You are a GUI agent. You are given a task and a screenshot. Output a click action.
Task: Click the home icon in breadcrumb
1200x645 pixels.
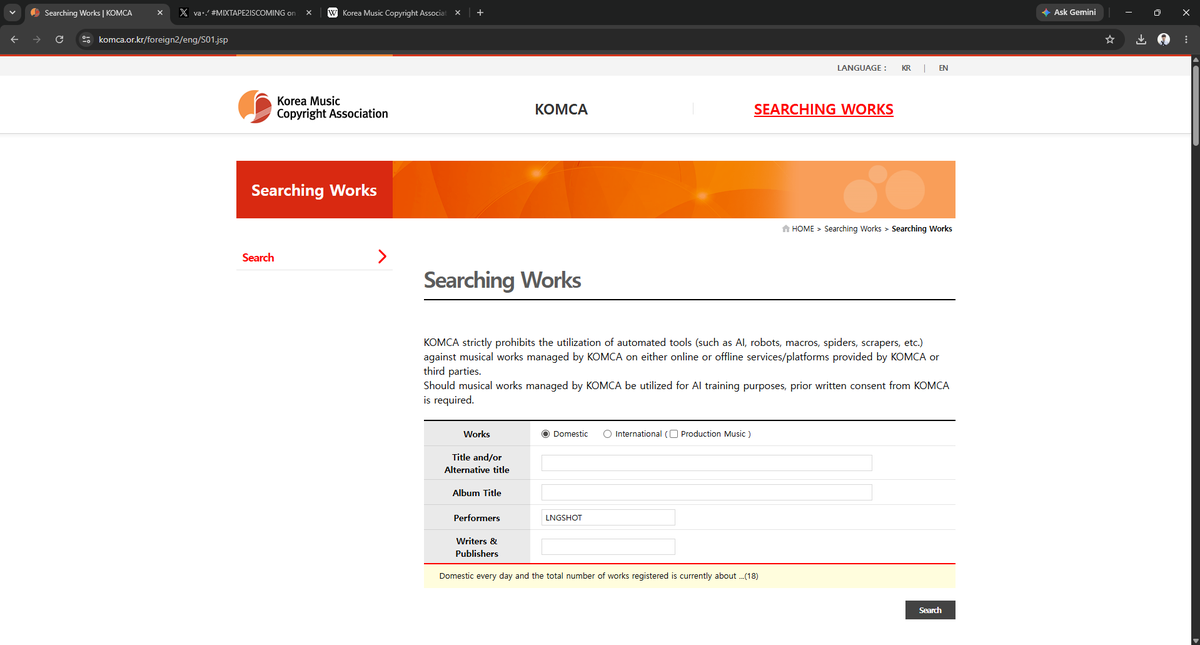tap(786, 229)
